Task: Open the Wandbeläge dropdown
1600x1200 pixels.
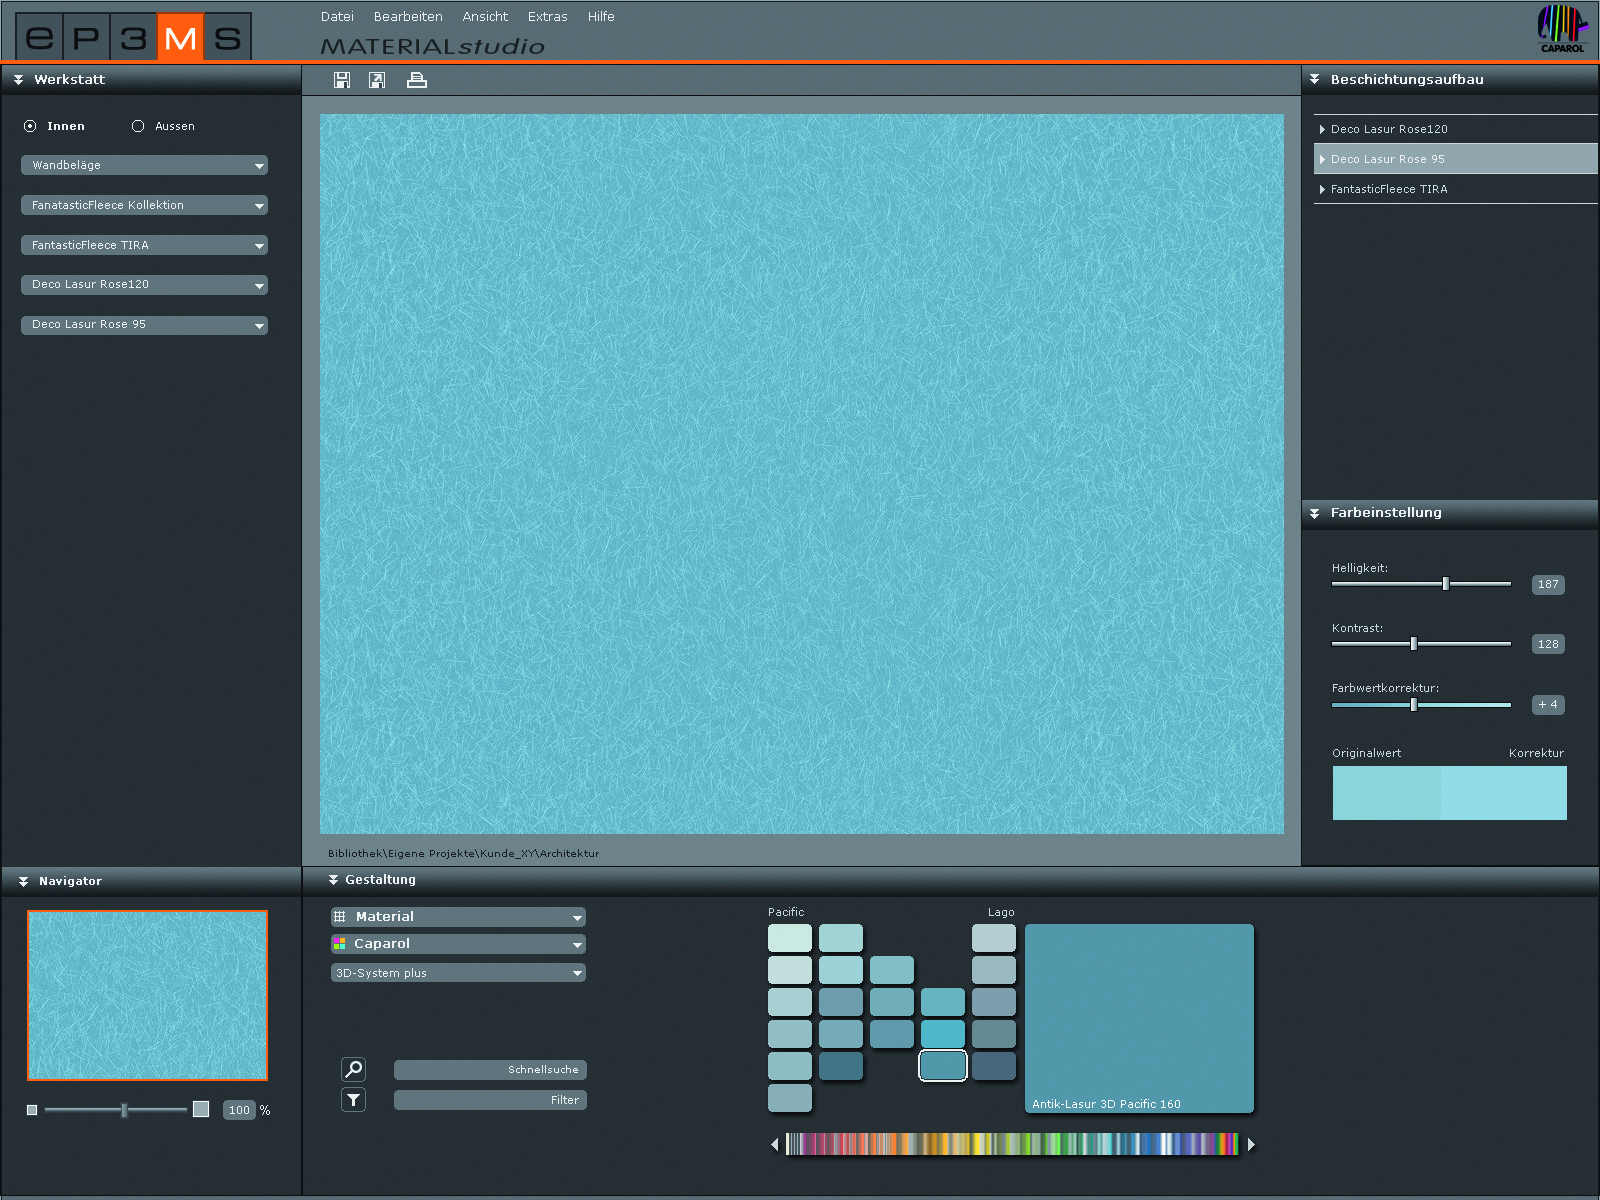Action: click(144, 165)
